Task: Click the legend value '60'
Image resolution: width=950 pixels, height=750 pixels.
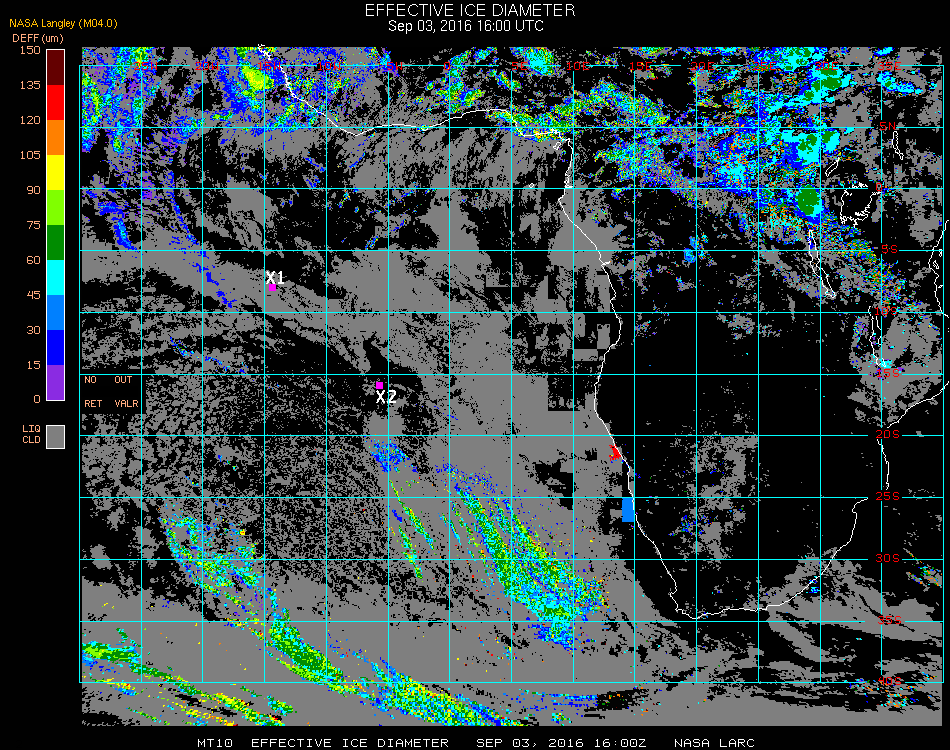Action: pos(33,261)
